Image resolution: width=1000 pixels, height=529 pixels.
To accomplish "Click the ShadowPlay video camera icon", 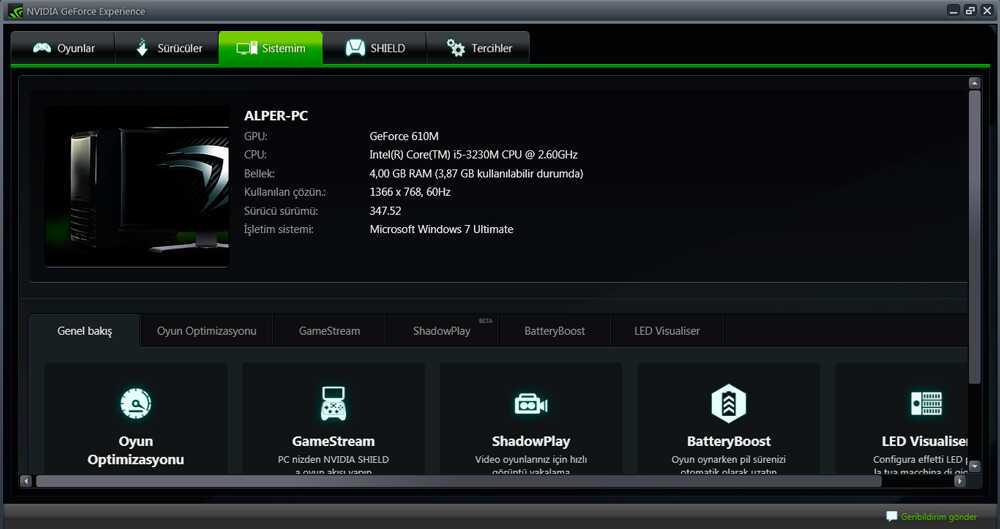I will [530, 403].
